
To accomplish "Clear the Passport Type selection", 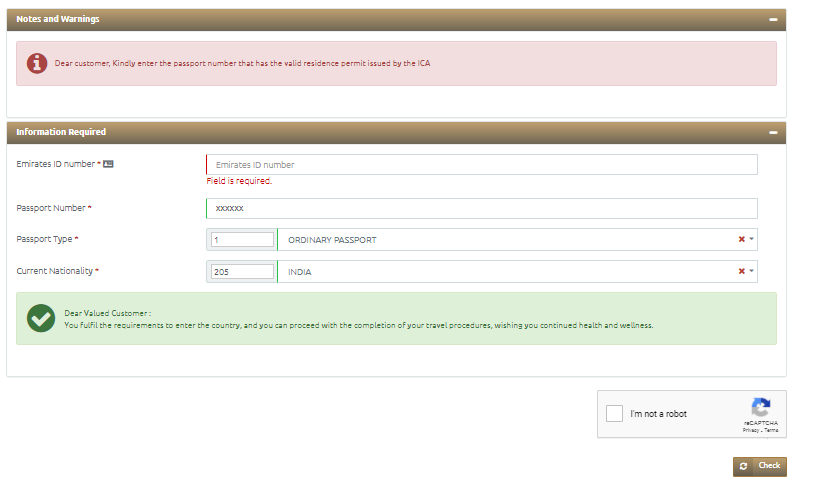I will tap(742, 239).
